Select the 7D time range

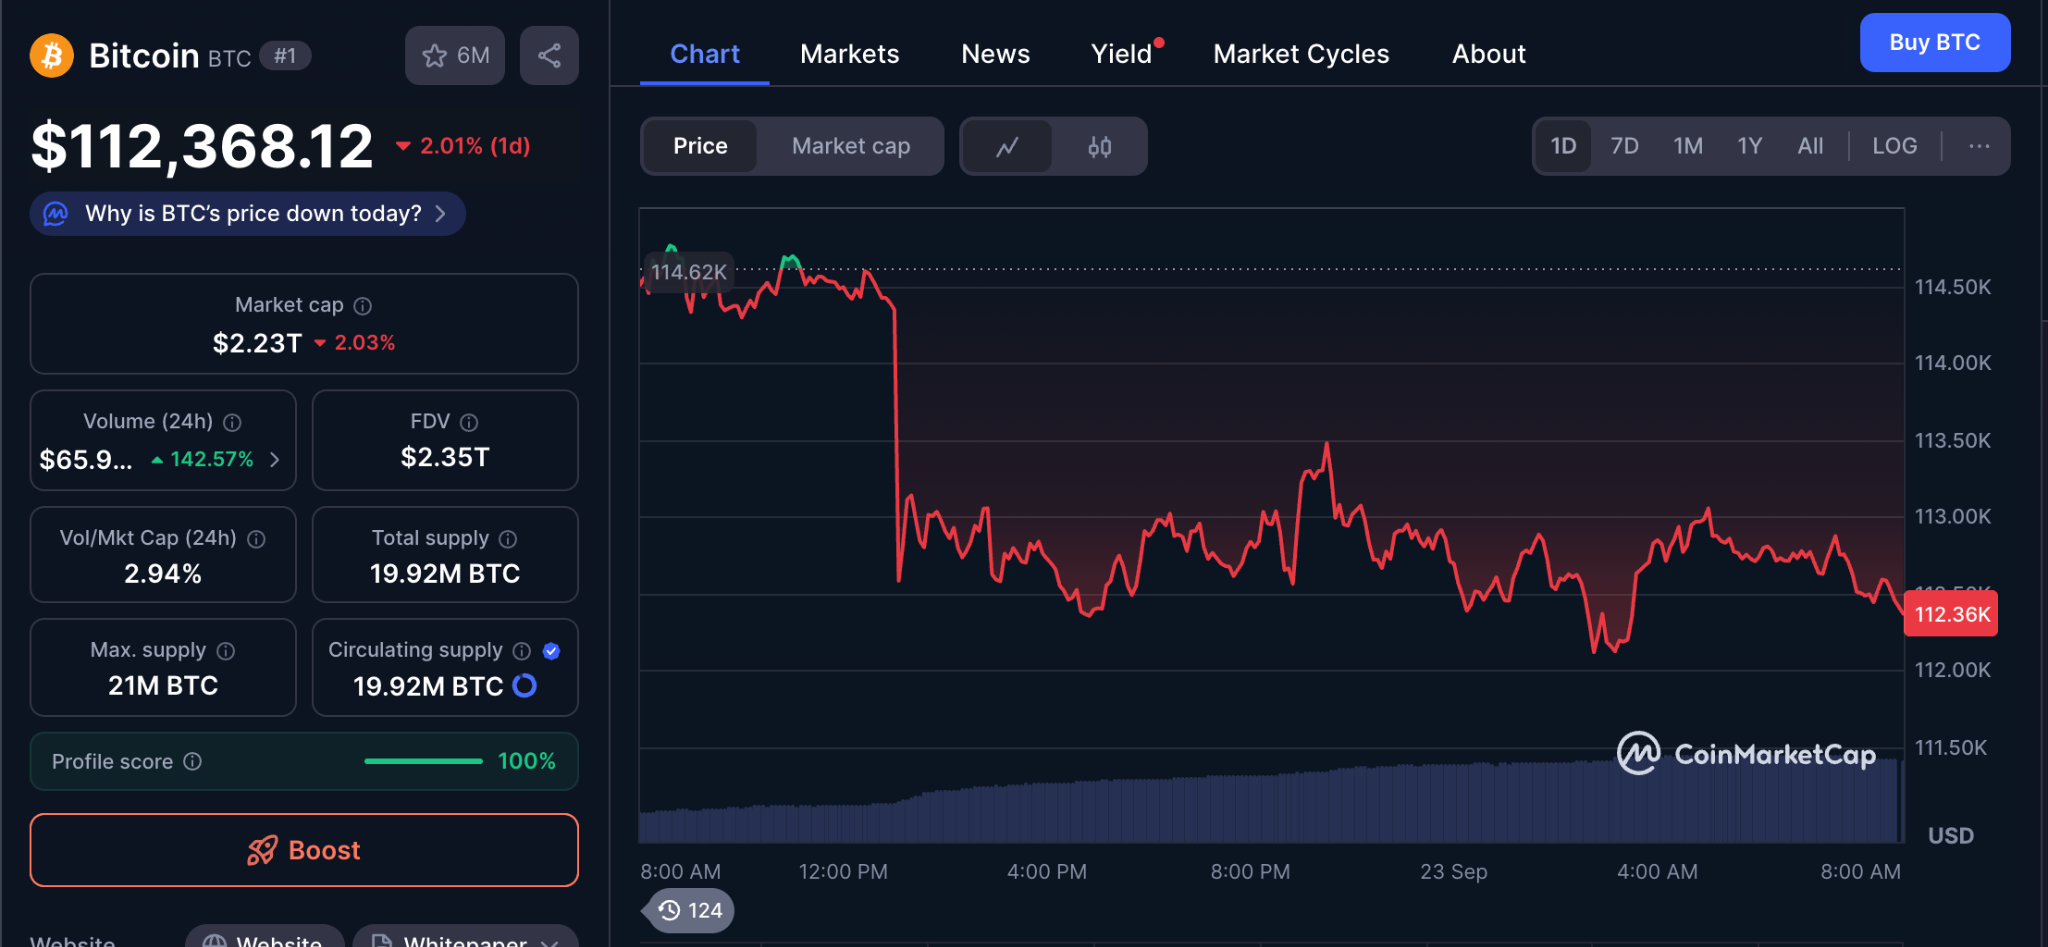(x=1624, y=146)
